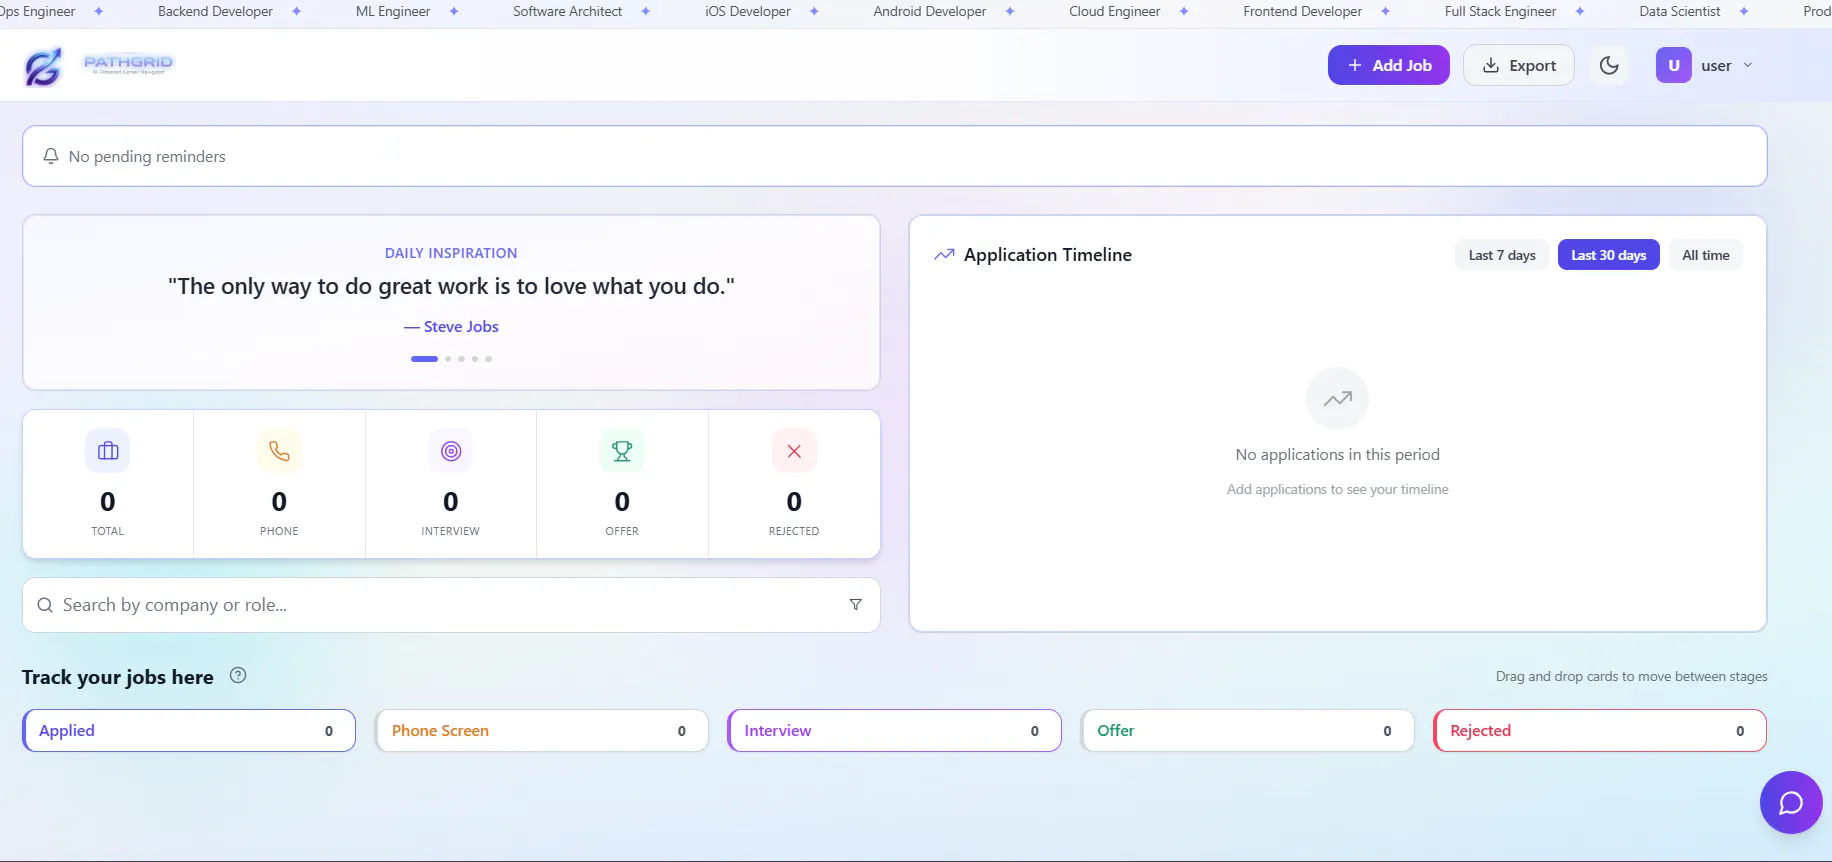1832x862 pixels.
Task: Click the Phone stat phone icon
Action: 279,451
